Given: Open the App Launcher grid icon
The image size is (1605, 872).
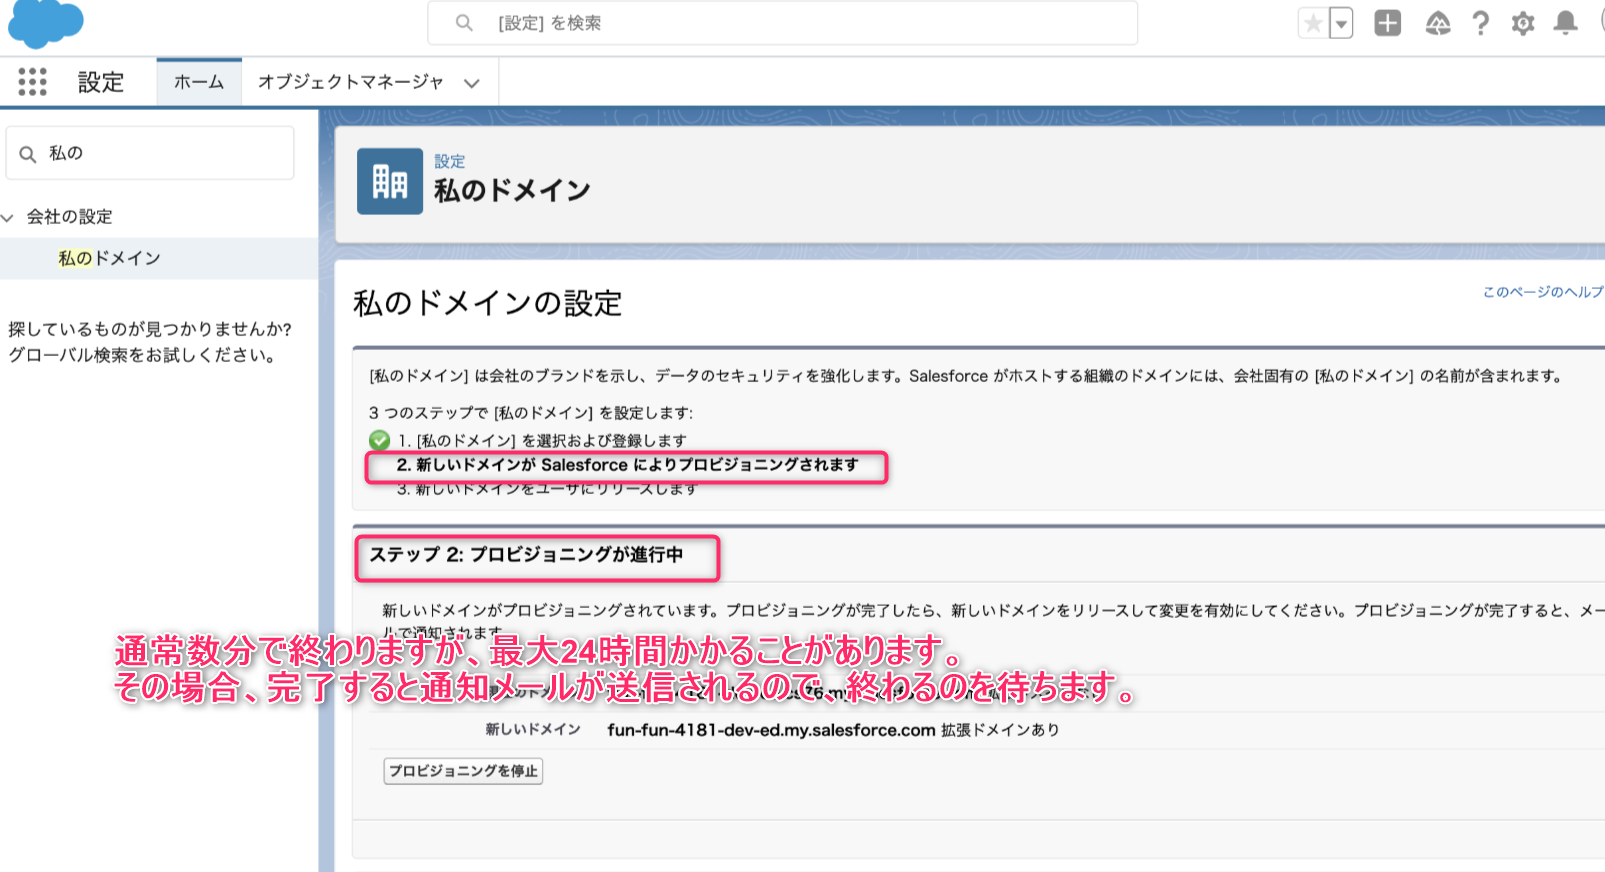Looking at the screenshot, I should (x=32, y=82).
